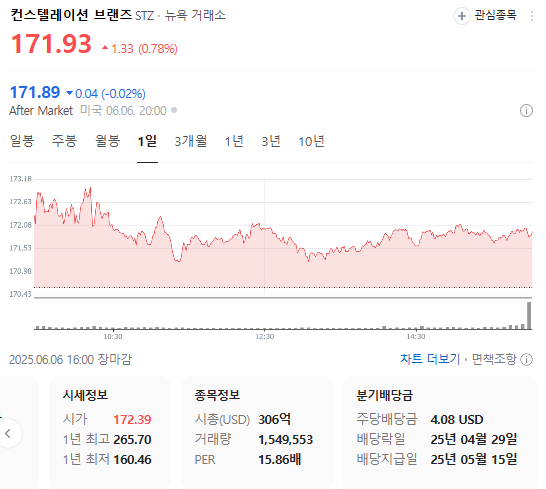Click the STZ ticker symbol text
Screen dimensions: 546x489
(145, 16)
